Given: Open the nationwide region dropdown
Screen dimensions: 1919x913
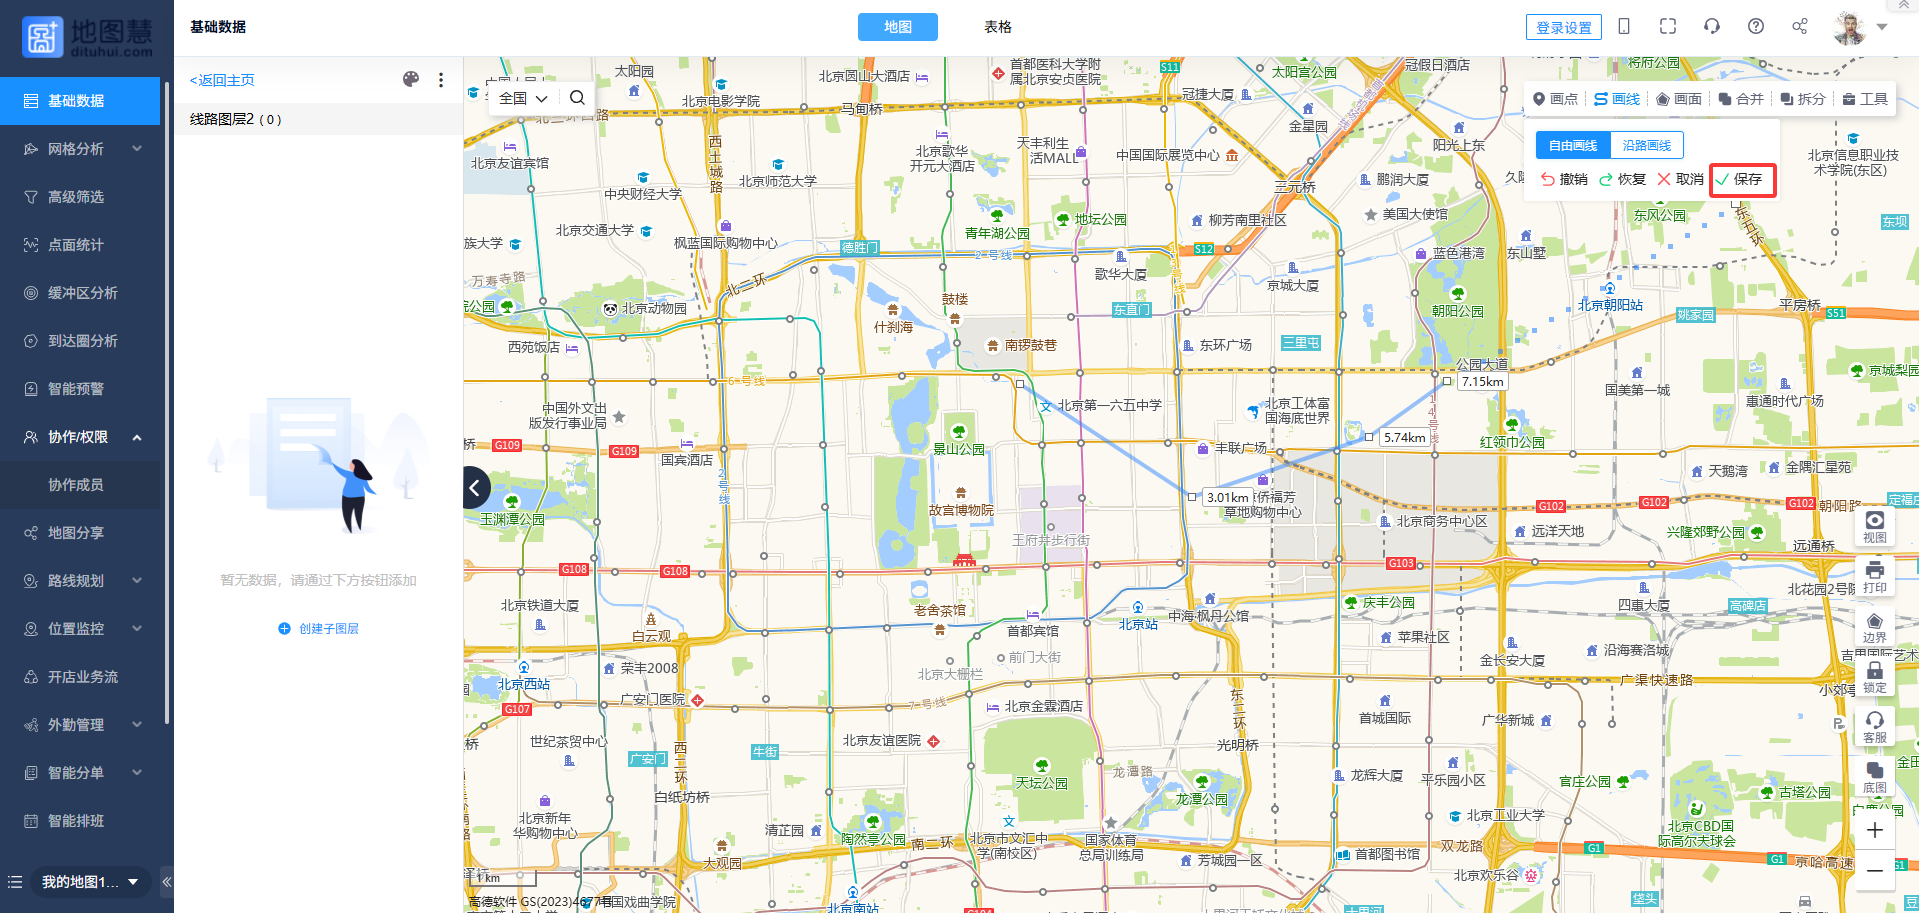Looking at the screenshot, I should [523, 98].
